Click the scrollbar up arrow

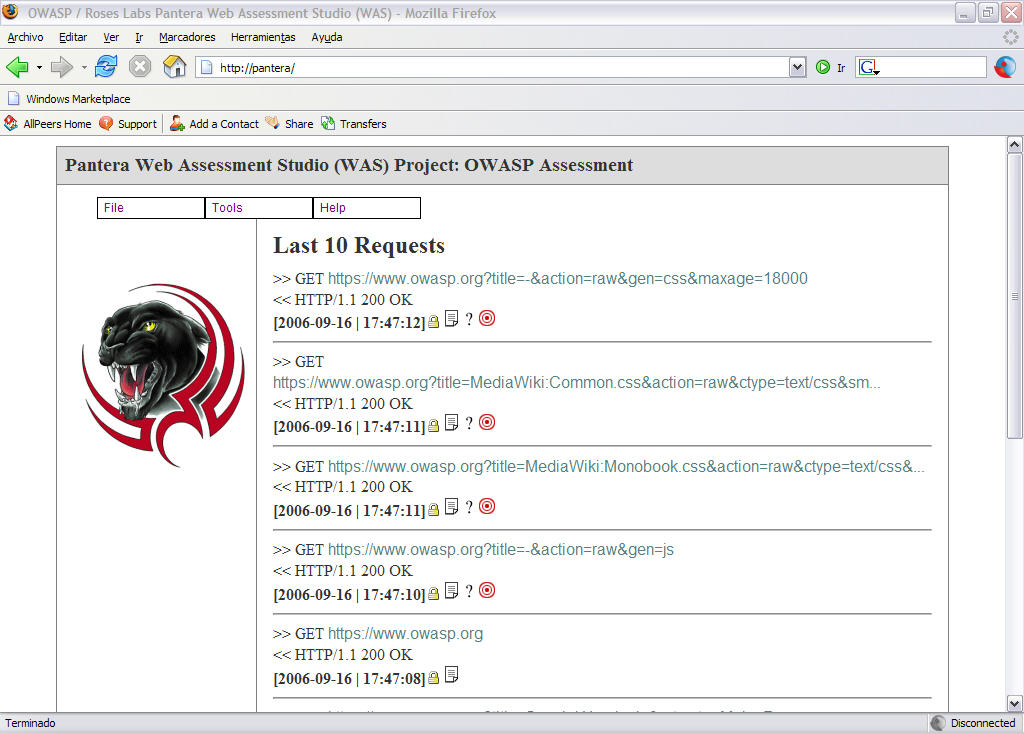[1014, 144]
